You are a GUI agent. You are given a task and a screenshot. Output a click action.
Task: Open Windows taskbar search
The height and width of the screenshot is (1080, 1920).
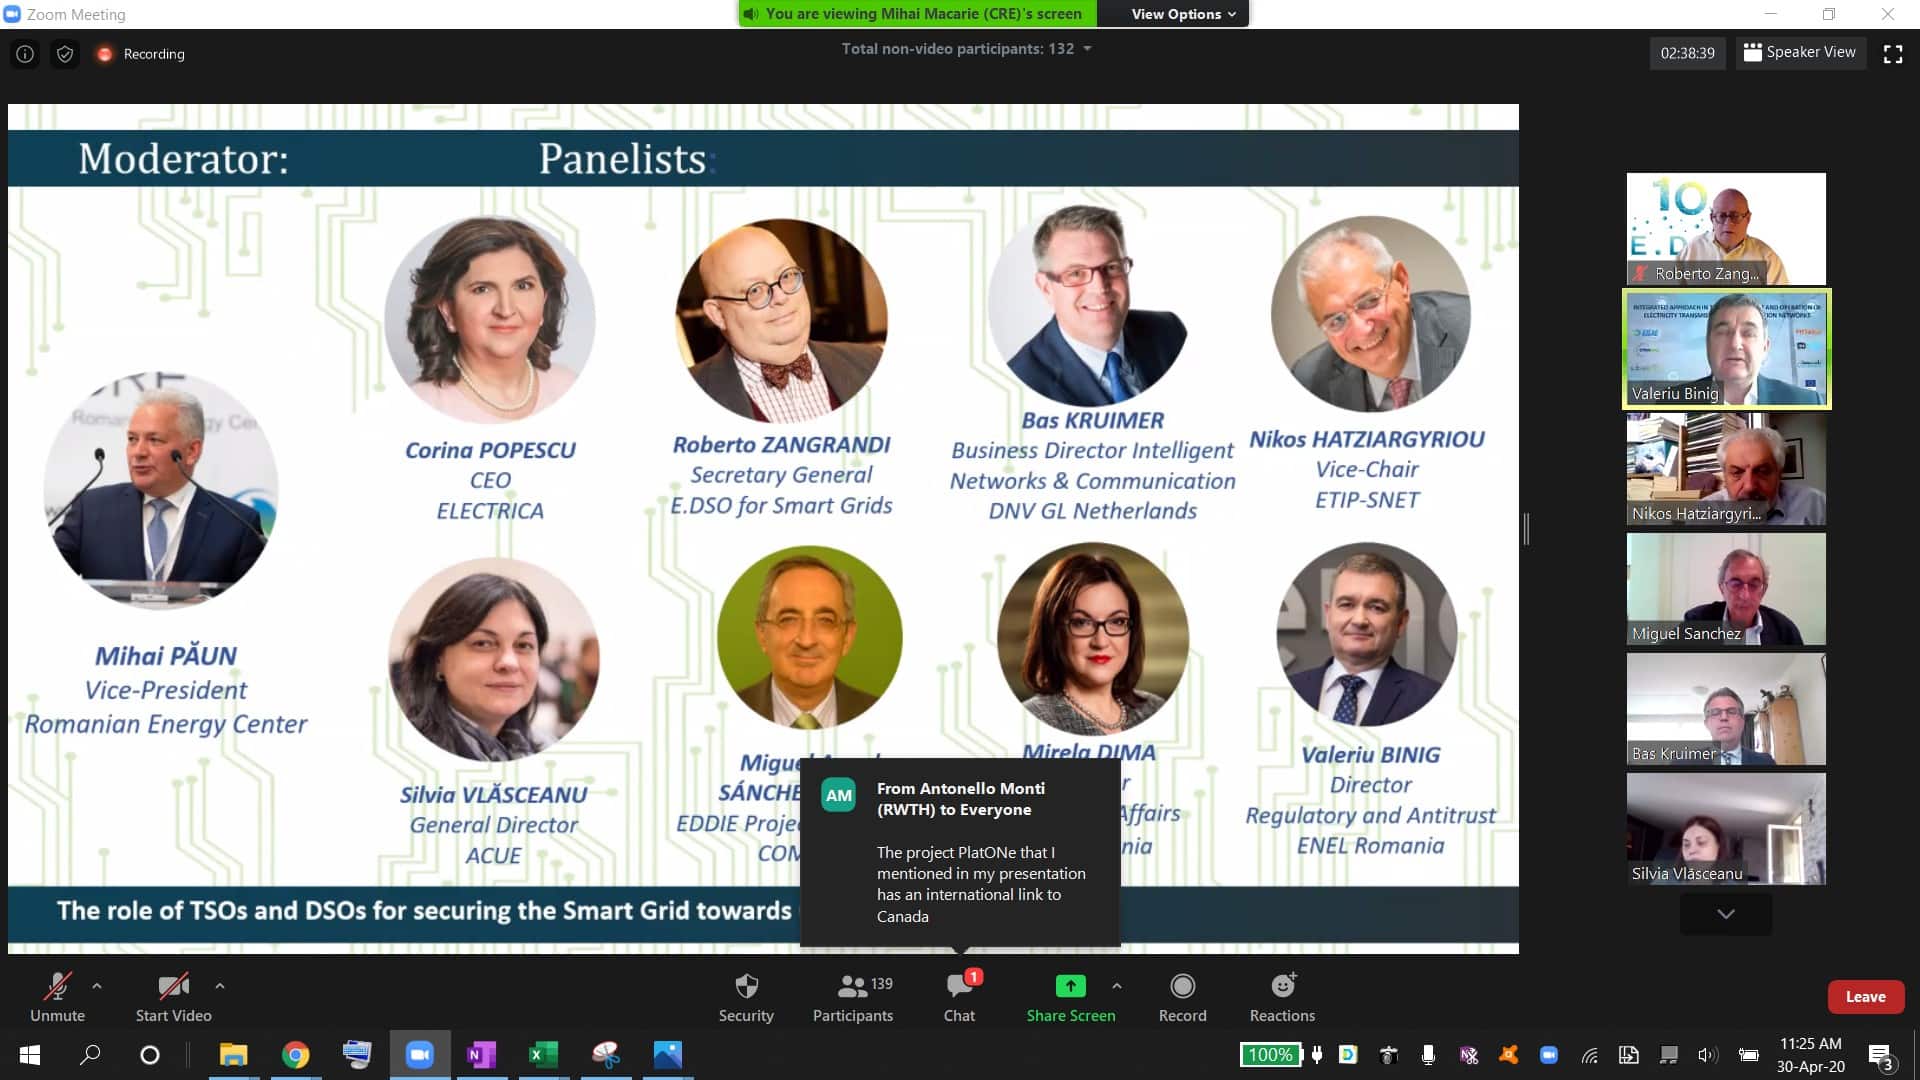point(90,1055)
